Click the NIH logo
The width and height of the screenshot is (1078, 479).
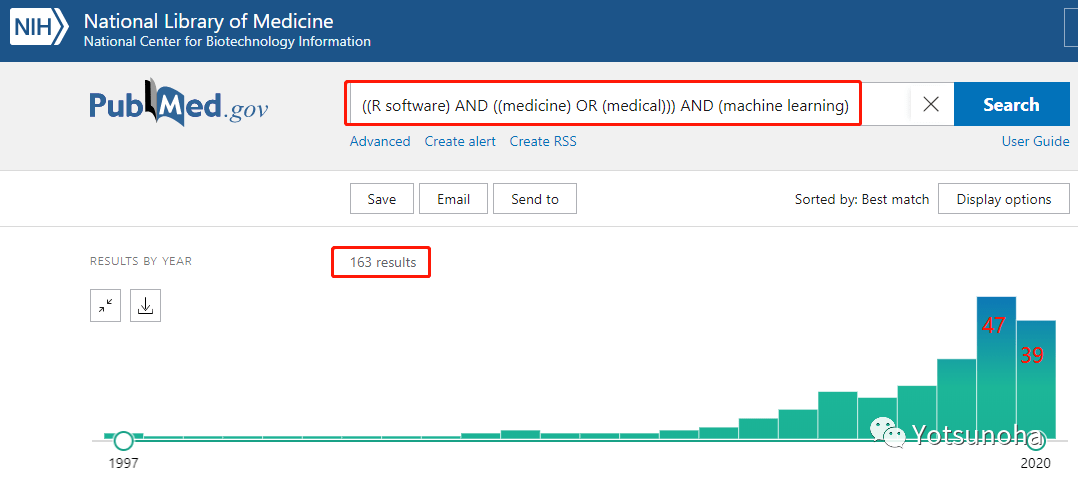[39, 29]
